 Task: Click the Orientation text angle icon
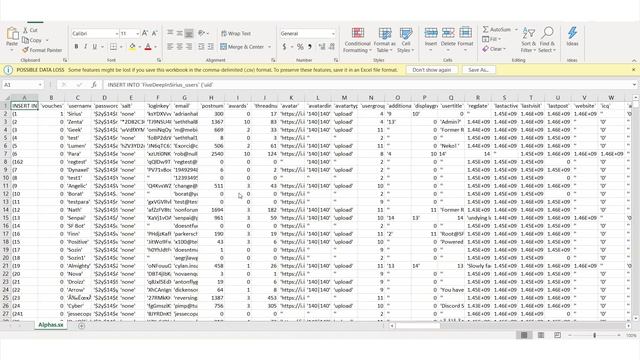[201, 33]
